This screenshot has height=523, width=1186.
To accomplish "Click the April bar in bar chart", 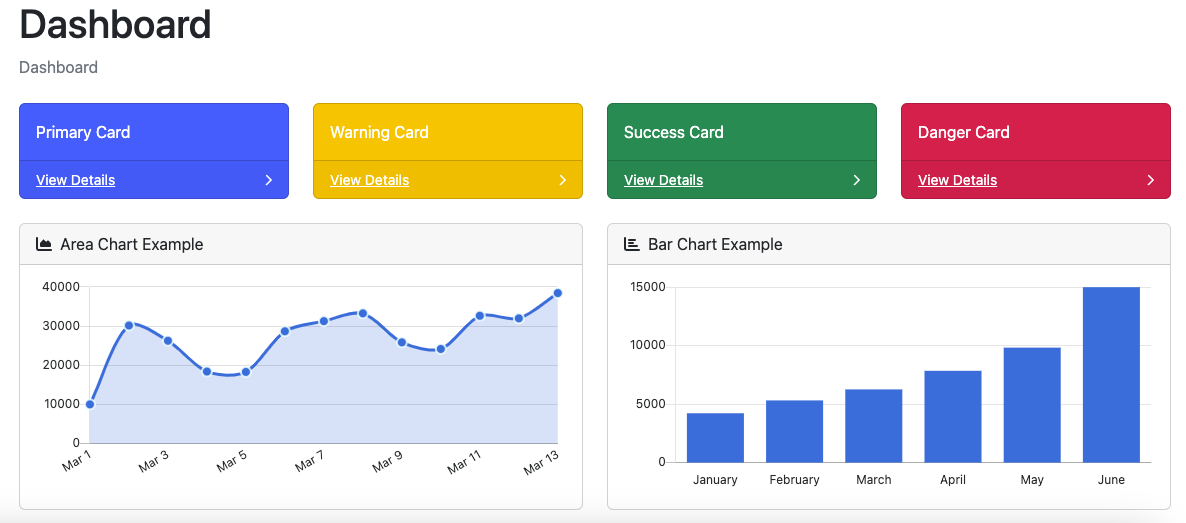I will click(x=953, y=416).
